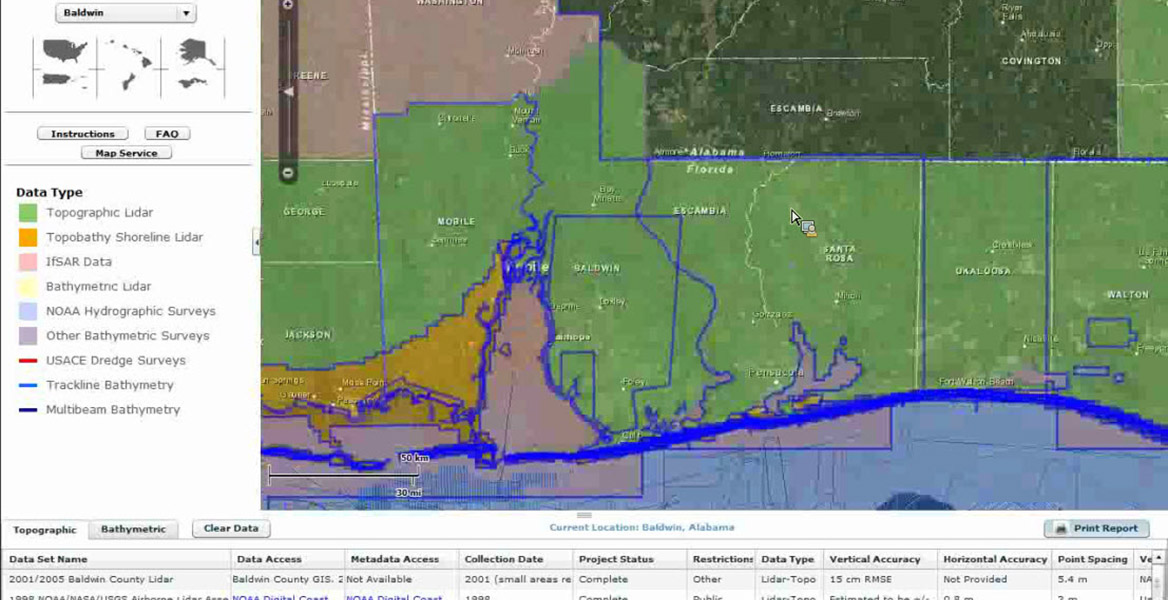Jump to the Alaska region icon

point(196,50)
